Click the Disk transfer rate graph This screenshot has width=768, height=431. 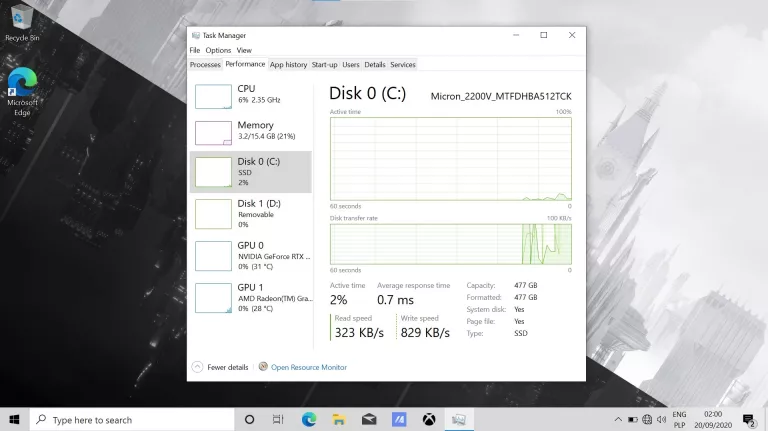(451, 244)
